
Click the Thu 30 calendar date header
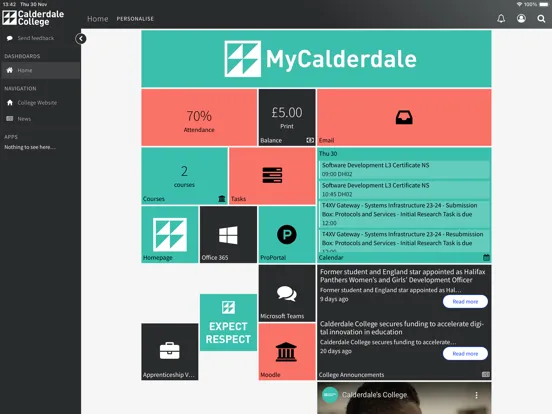point(328,153)
